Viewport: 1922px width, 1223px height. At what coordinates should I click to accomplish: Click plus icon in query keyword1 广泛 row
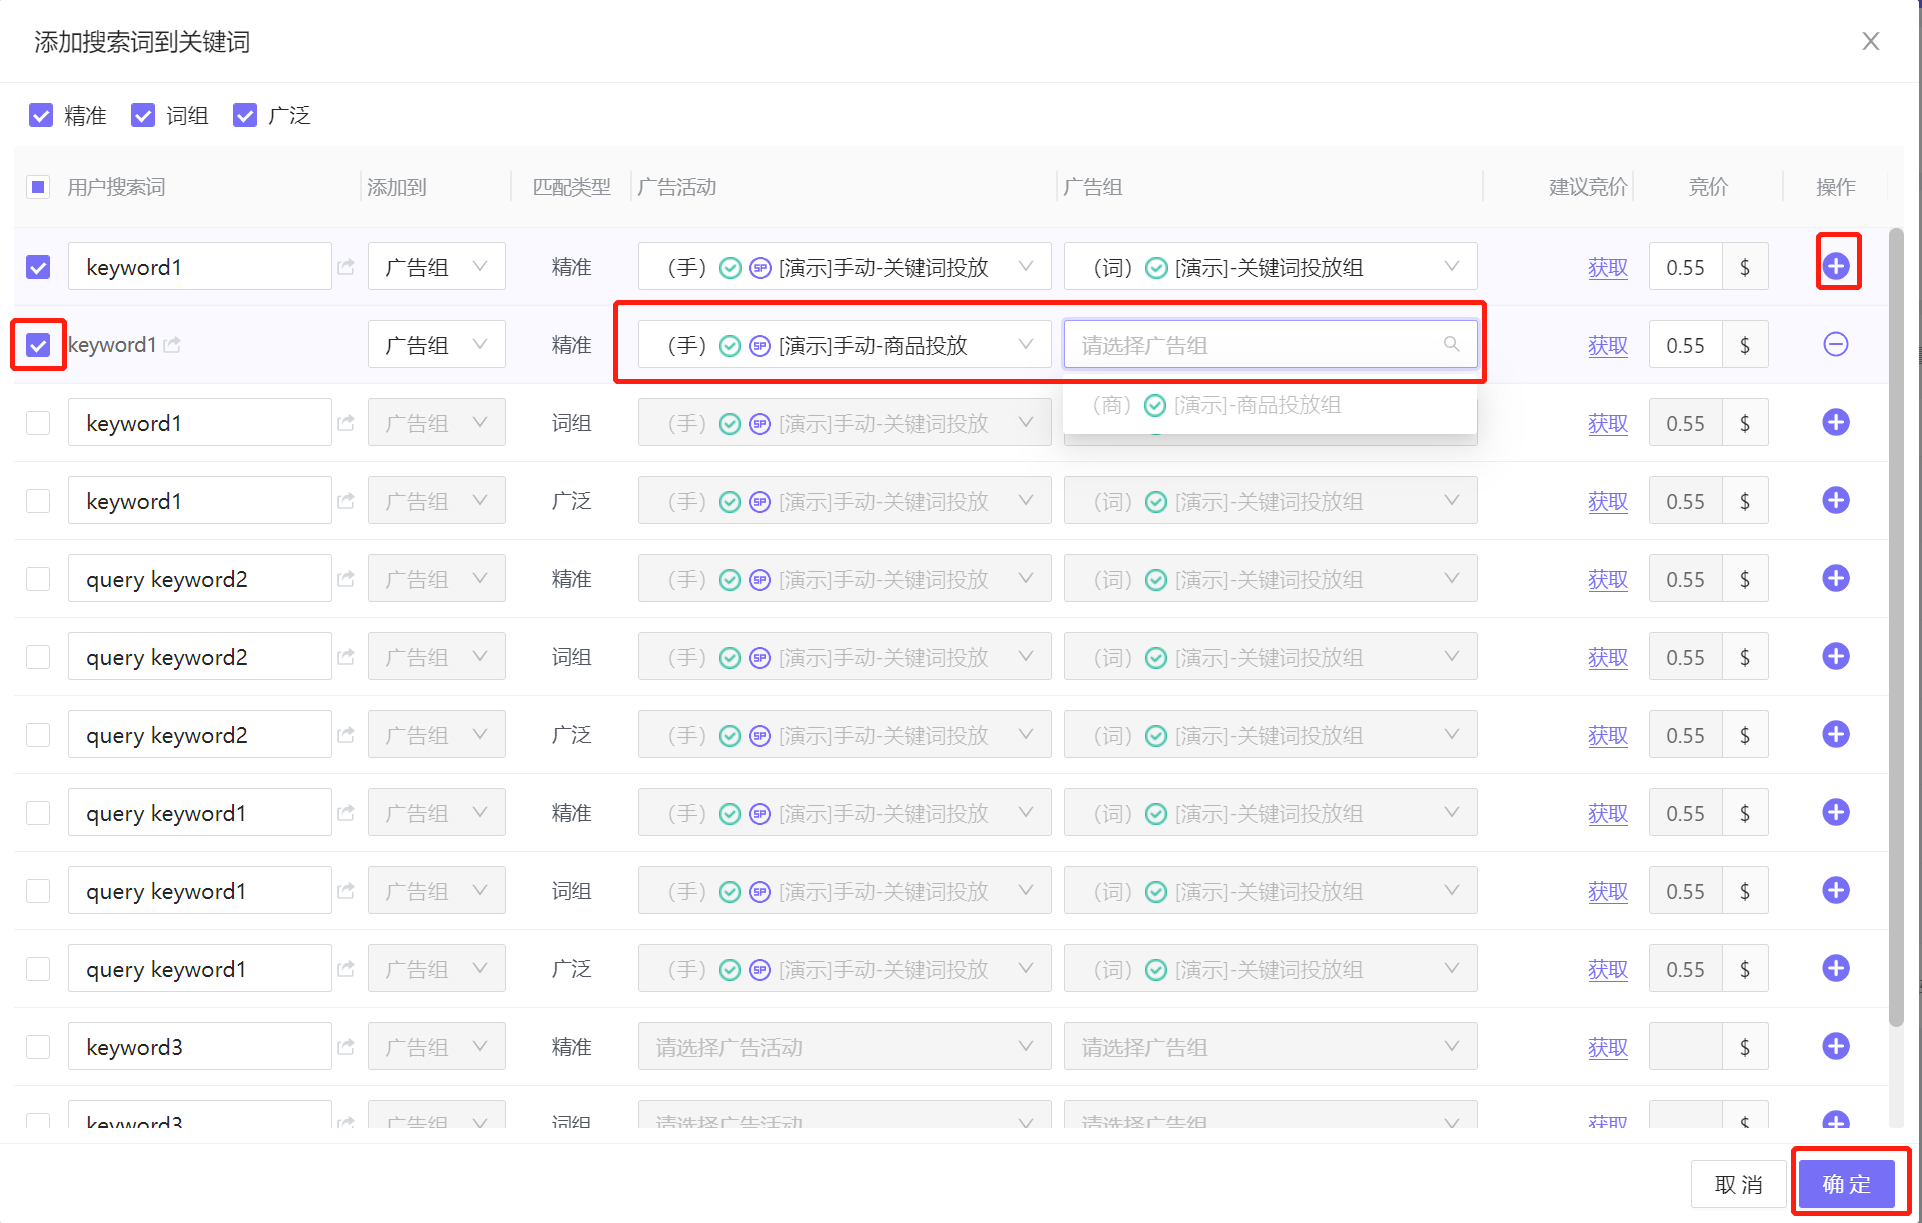click(x=1836, y=968)
